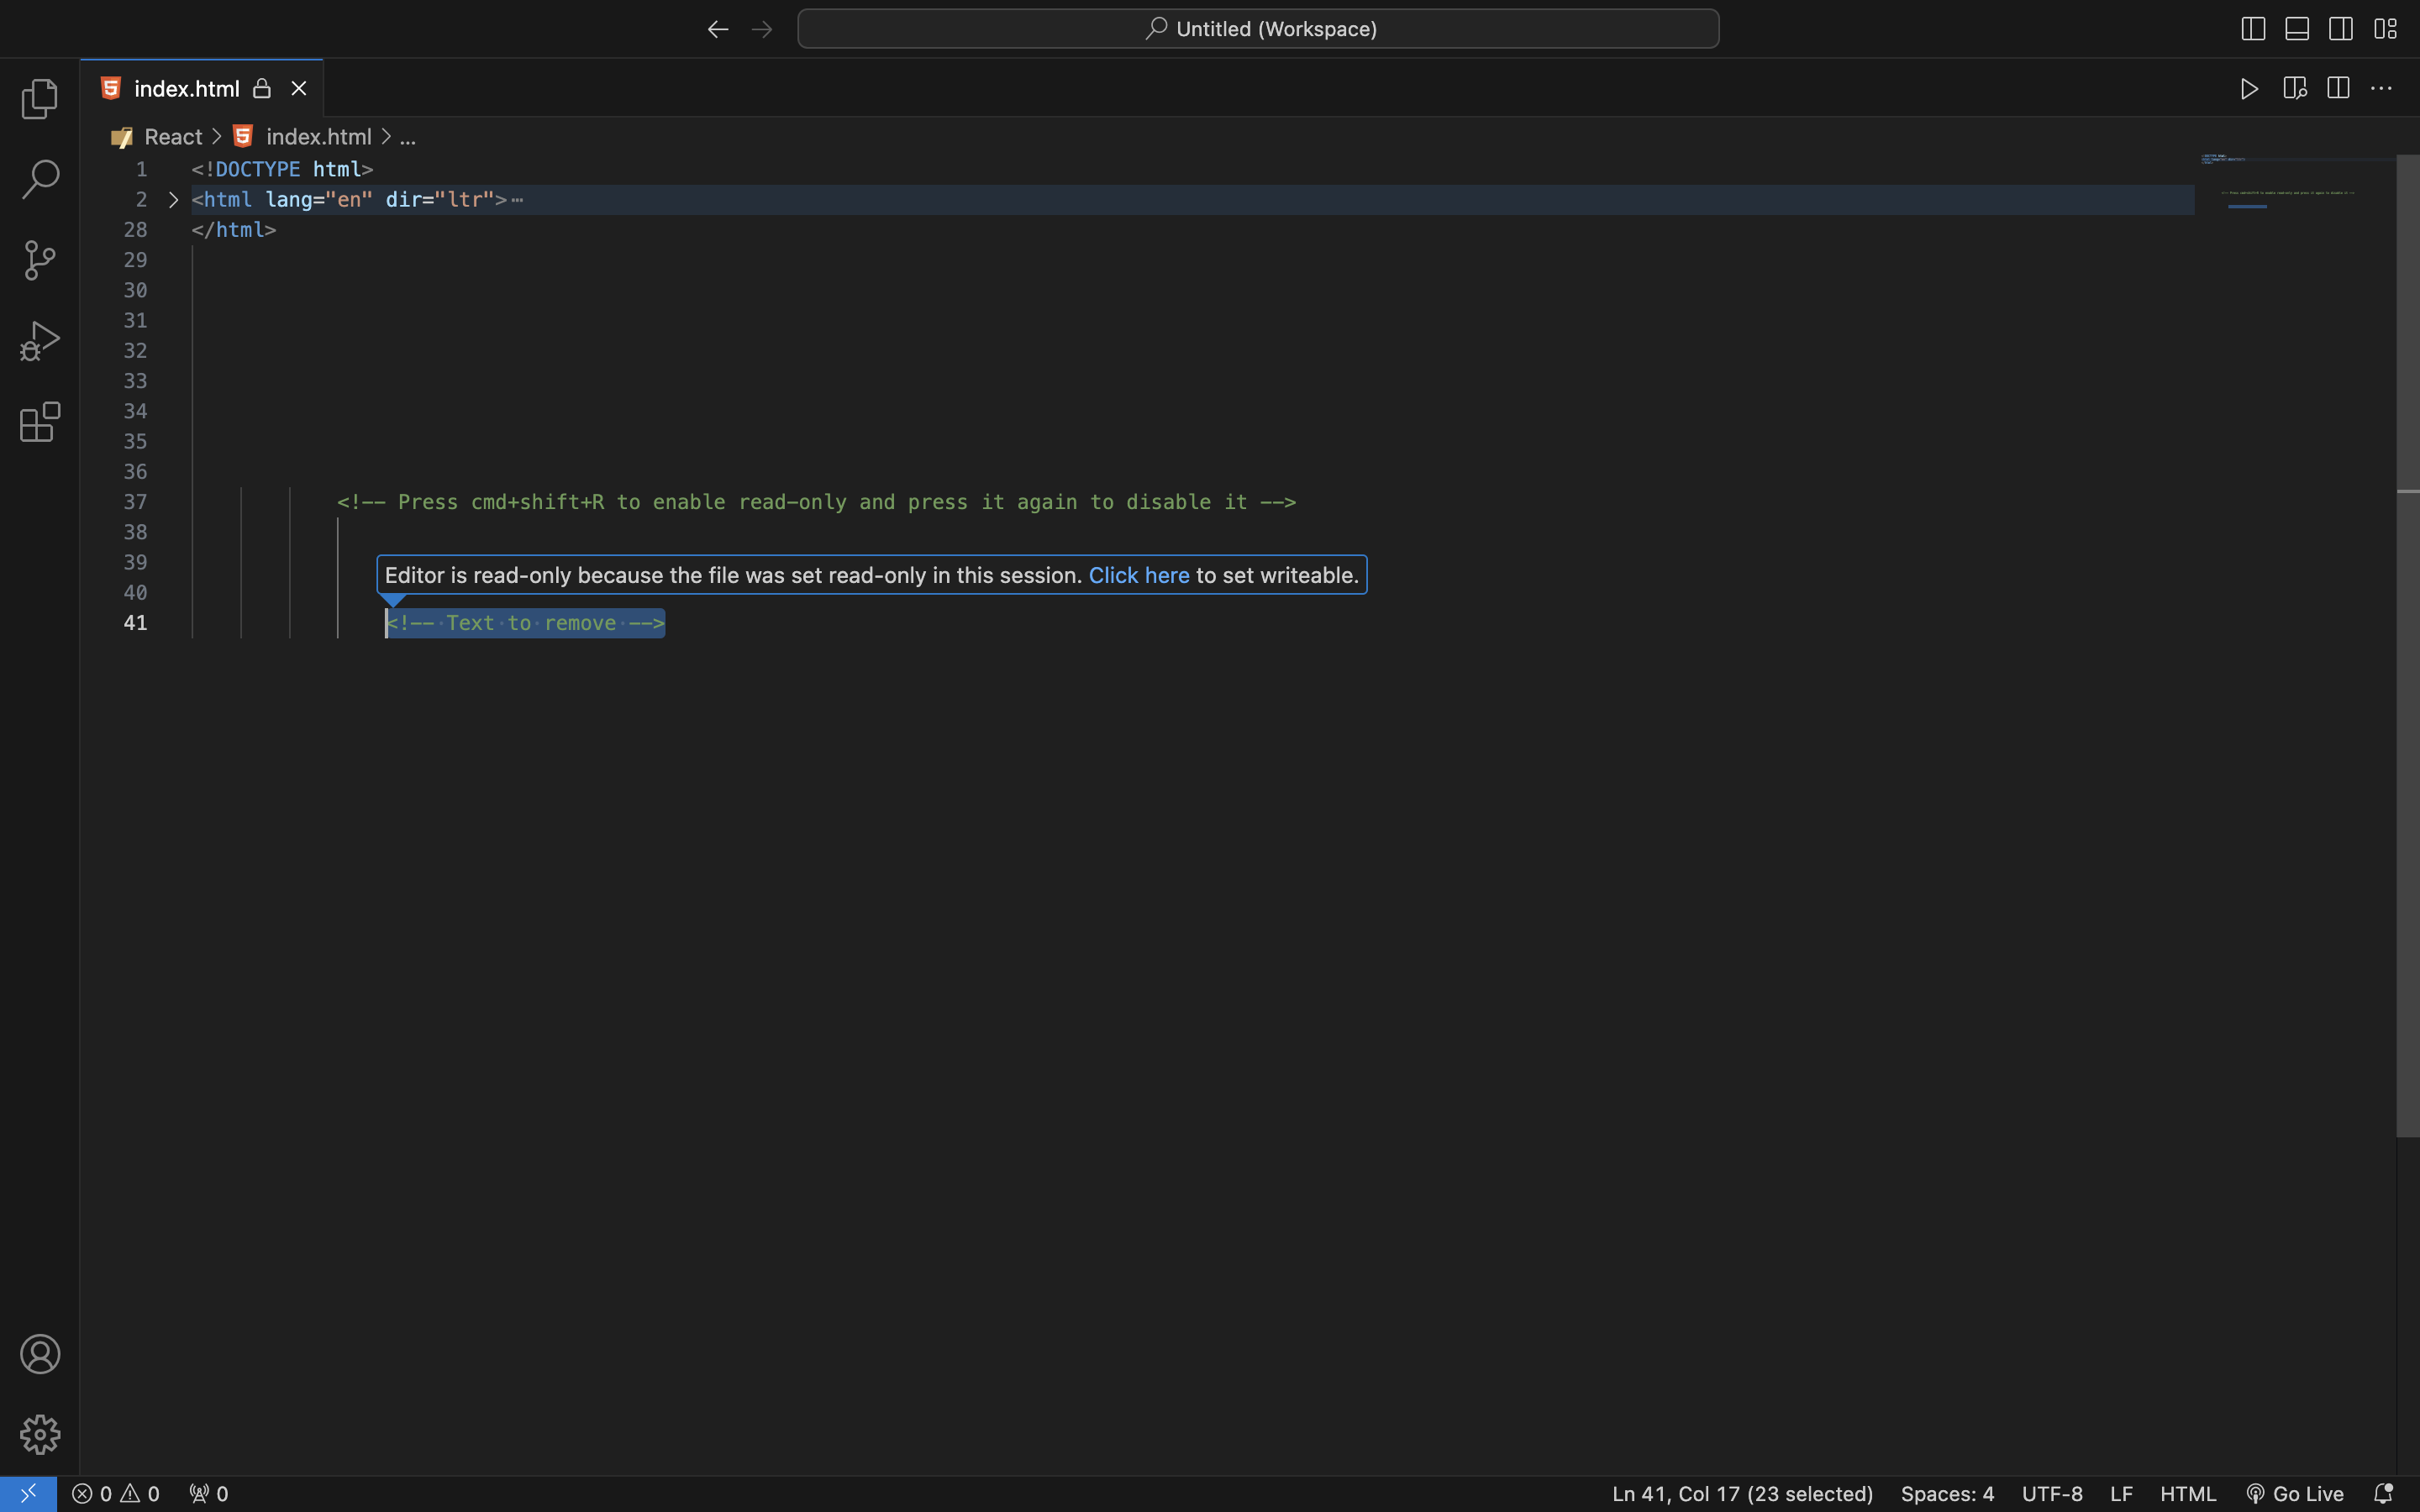
Task: Click the ports forwarded status item
Action: [x=209, y=1493]
